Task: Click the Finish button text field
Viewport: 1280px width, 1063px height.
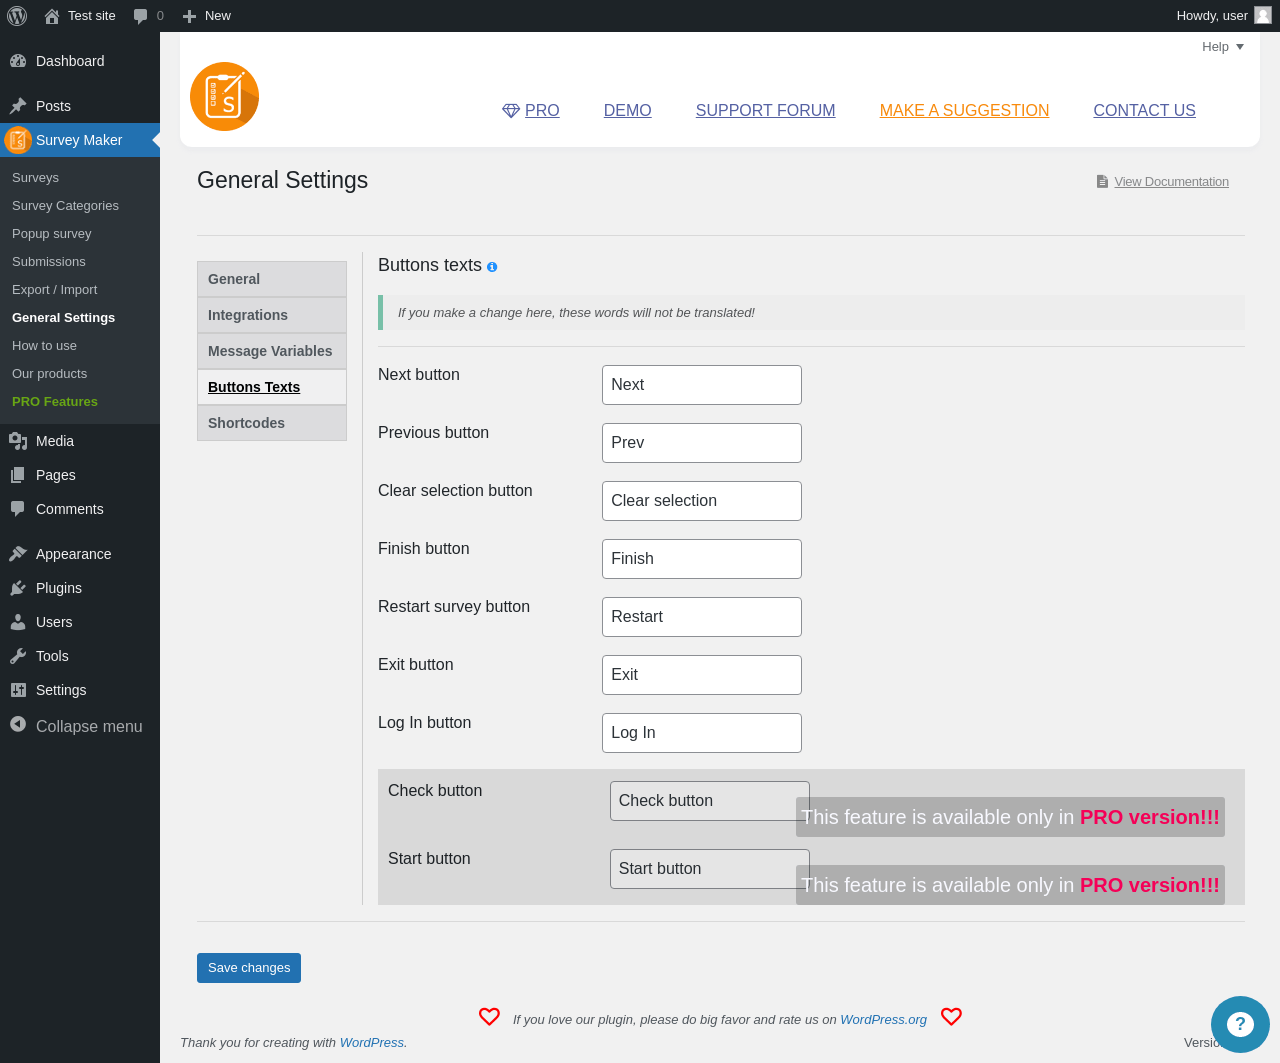Action: [702, 559]
